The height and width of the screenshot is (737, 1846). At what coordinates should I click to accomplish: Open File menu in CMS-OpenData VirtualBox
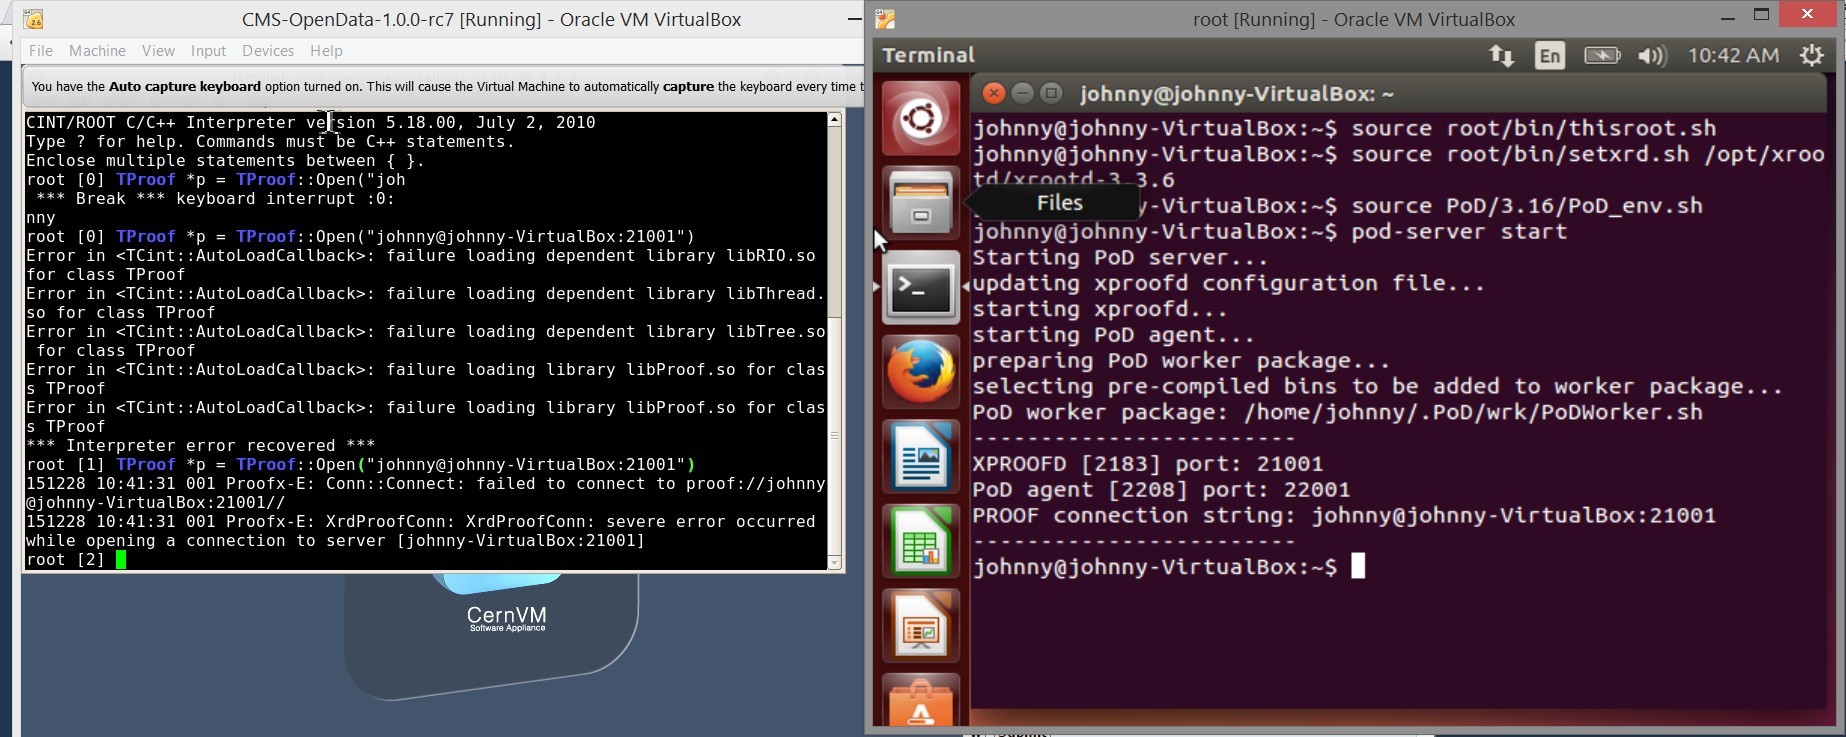coord(41,51)
